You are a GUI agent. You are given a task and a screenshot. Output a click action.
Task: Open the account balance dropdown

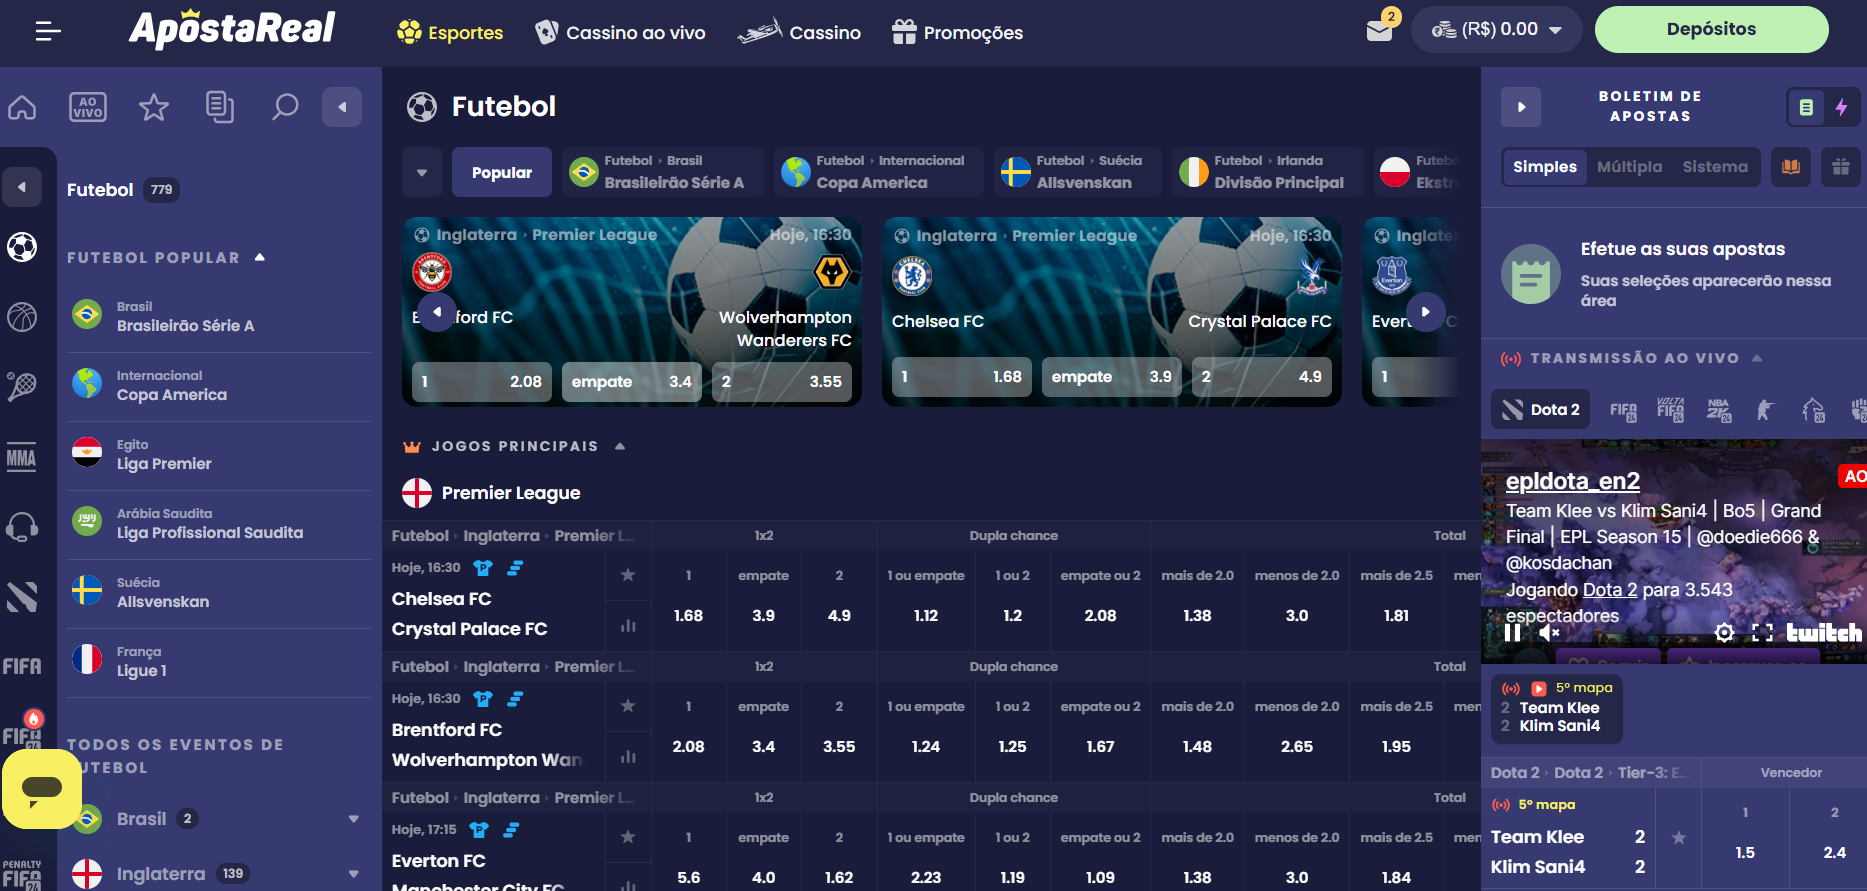1496,30
